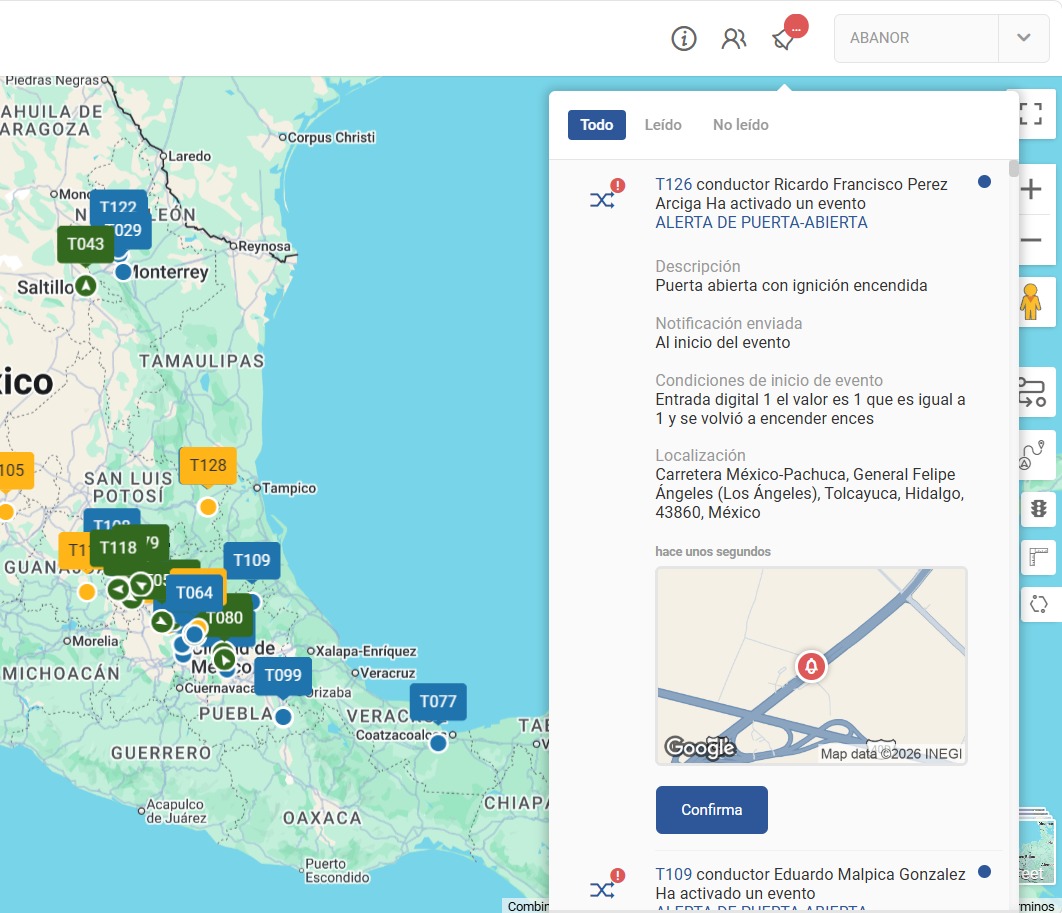Screen dimensions: 1062x913
Task: Click the event location map thumbnail
Action: (811, 666)
